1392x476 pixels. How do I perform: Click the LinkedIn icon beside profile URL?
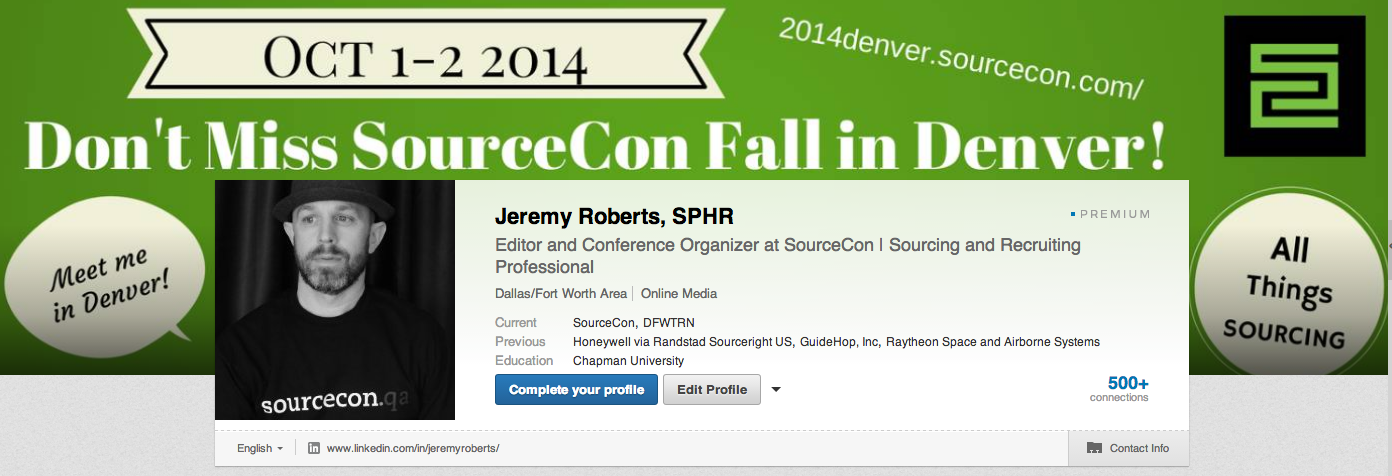click(314, 448)
